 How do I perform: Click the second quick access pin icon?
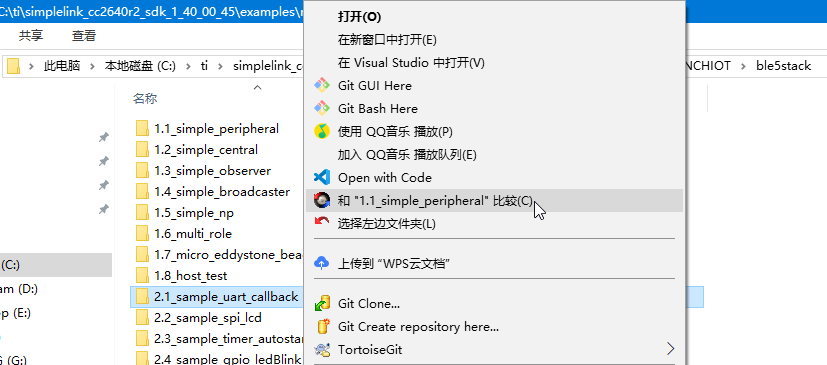point(104,161)
